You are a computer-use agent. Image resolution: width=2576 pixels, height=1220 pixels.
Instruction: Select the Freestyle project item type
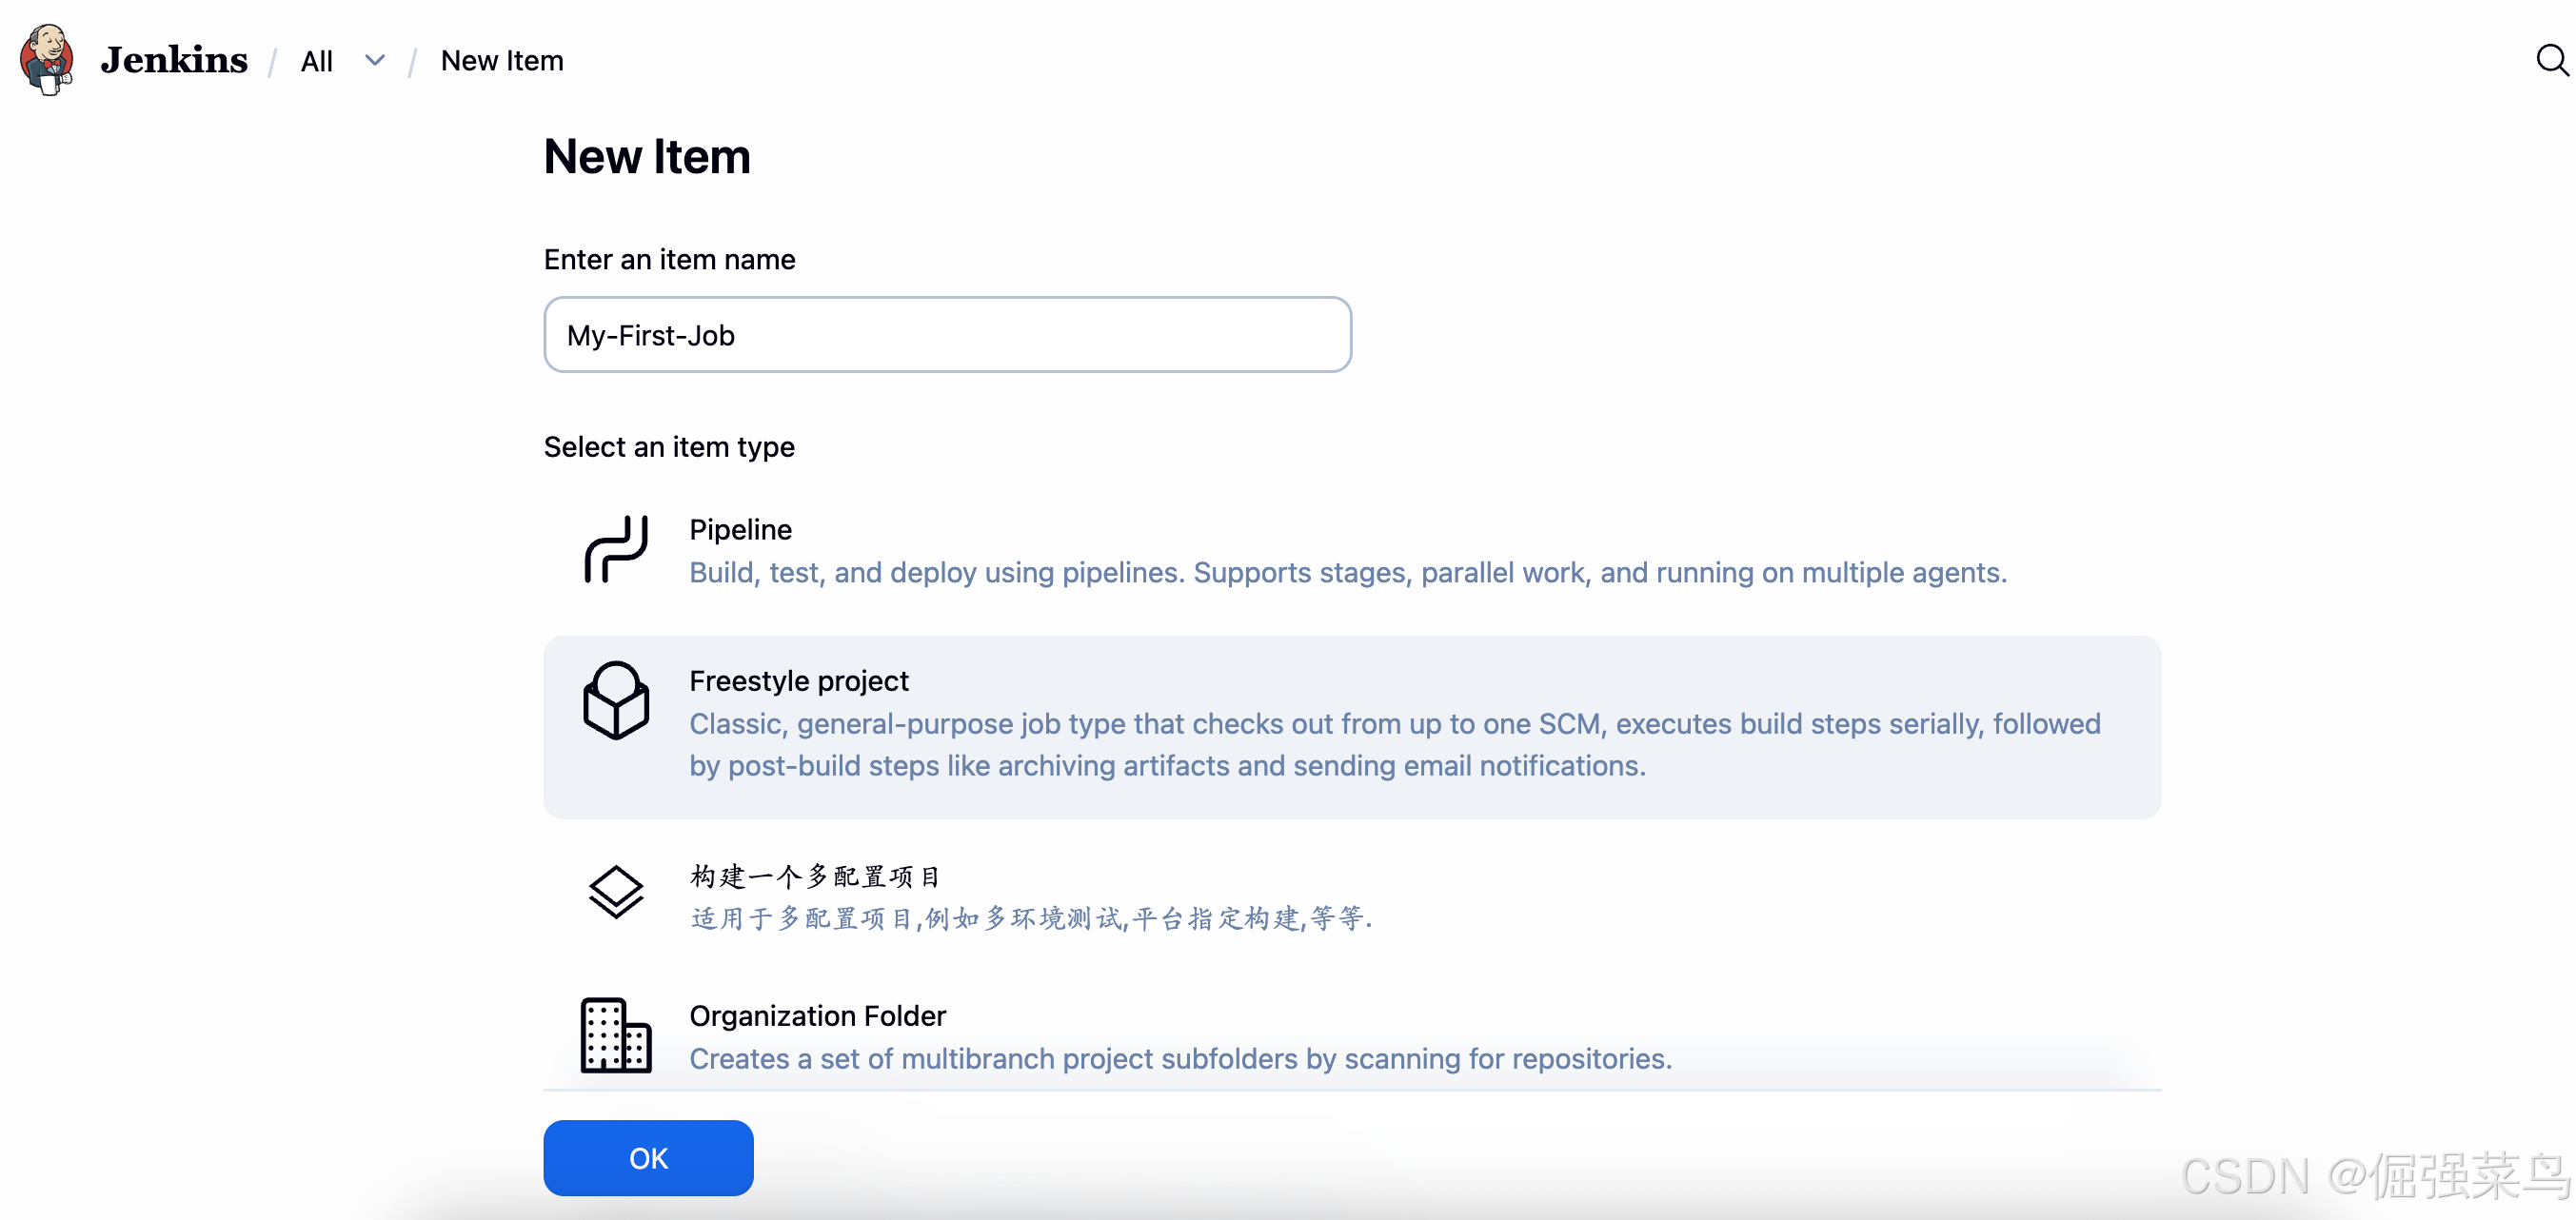point(799,681)
